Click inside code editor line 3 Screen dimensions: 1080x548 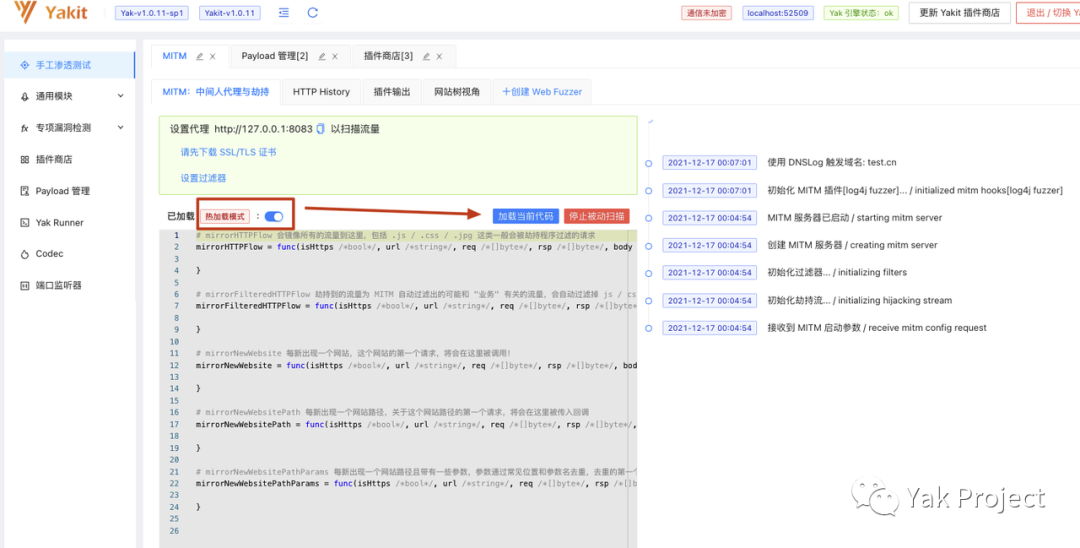413,259
